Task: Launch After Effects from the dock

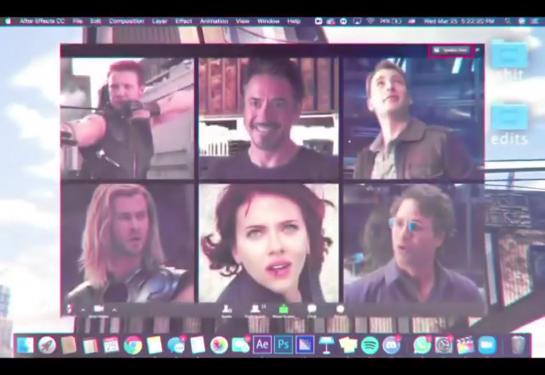Action: coord(262,345)
